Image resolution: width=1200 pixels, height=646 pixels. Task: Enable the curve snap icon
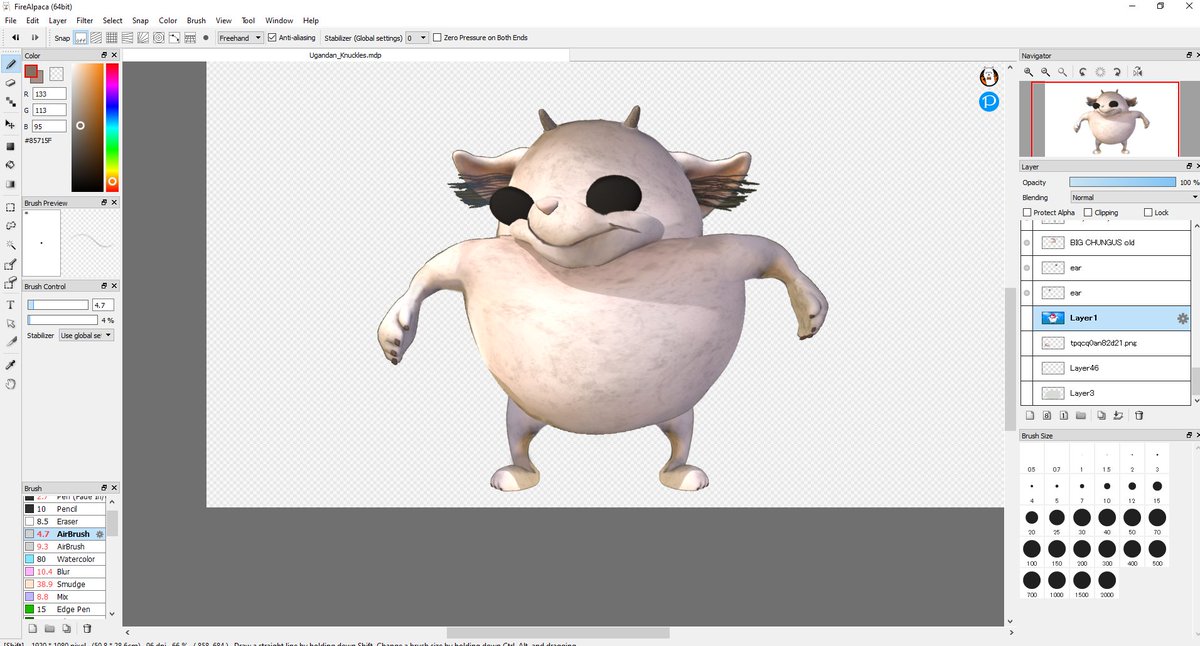coord(174,38)
